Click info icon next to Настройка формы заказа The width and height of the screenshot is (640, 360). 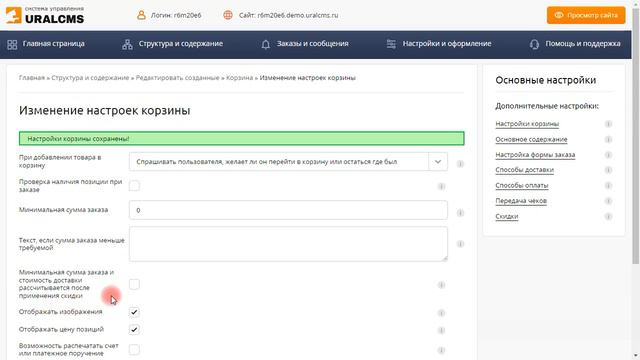[x=608, y=155]
